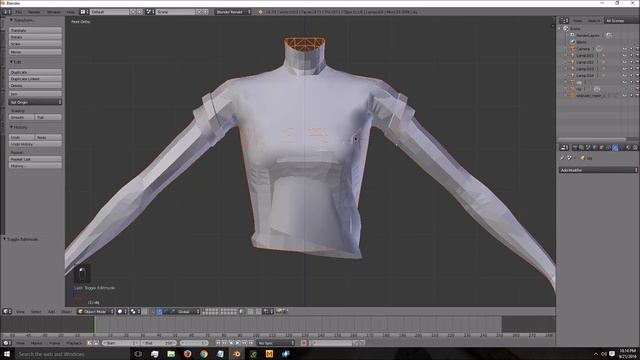Open the 3D viewport Select menu

tap(36, 311)
